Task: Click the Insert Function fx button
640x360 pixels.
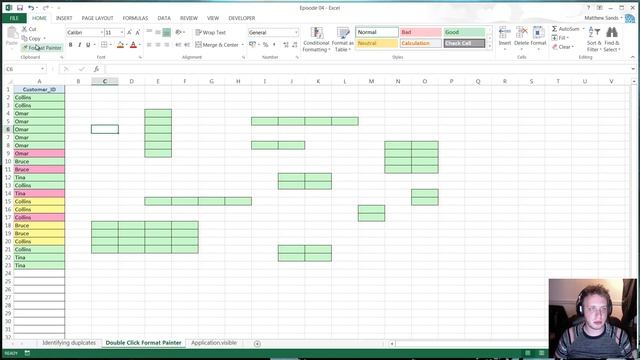Action: coord(96,69)
